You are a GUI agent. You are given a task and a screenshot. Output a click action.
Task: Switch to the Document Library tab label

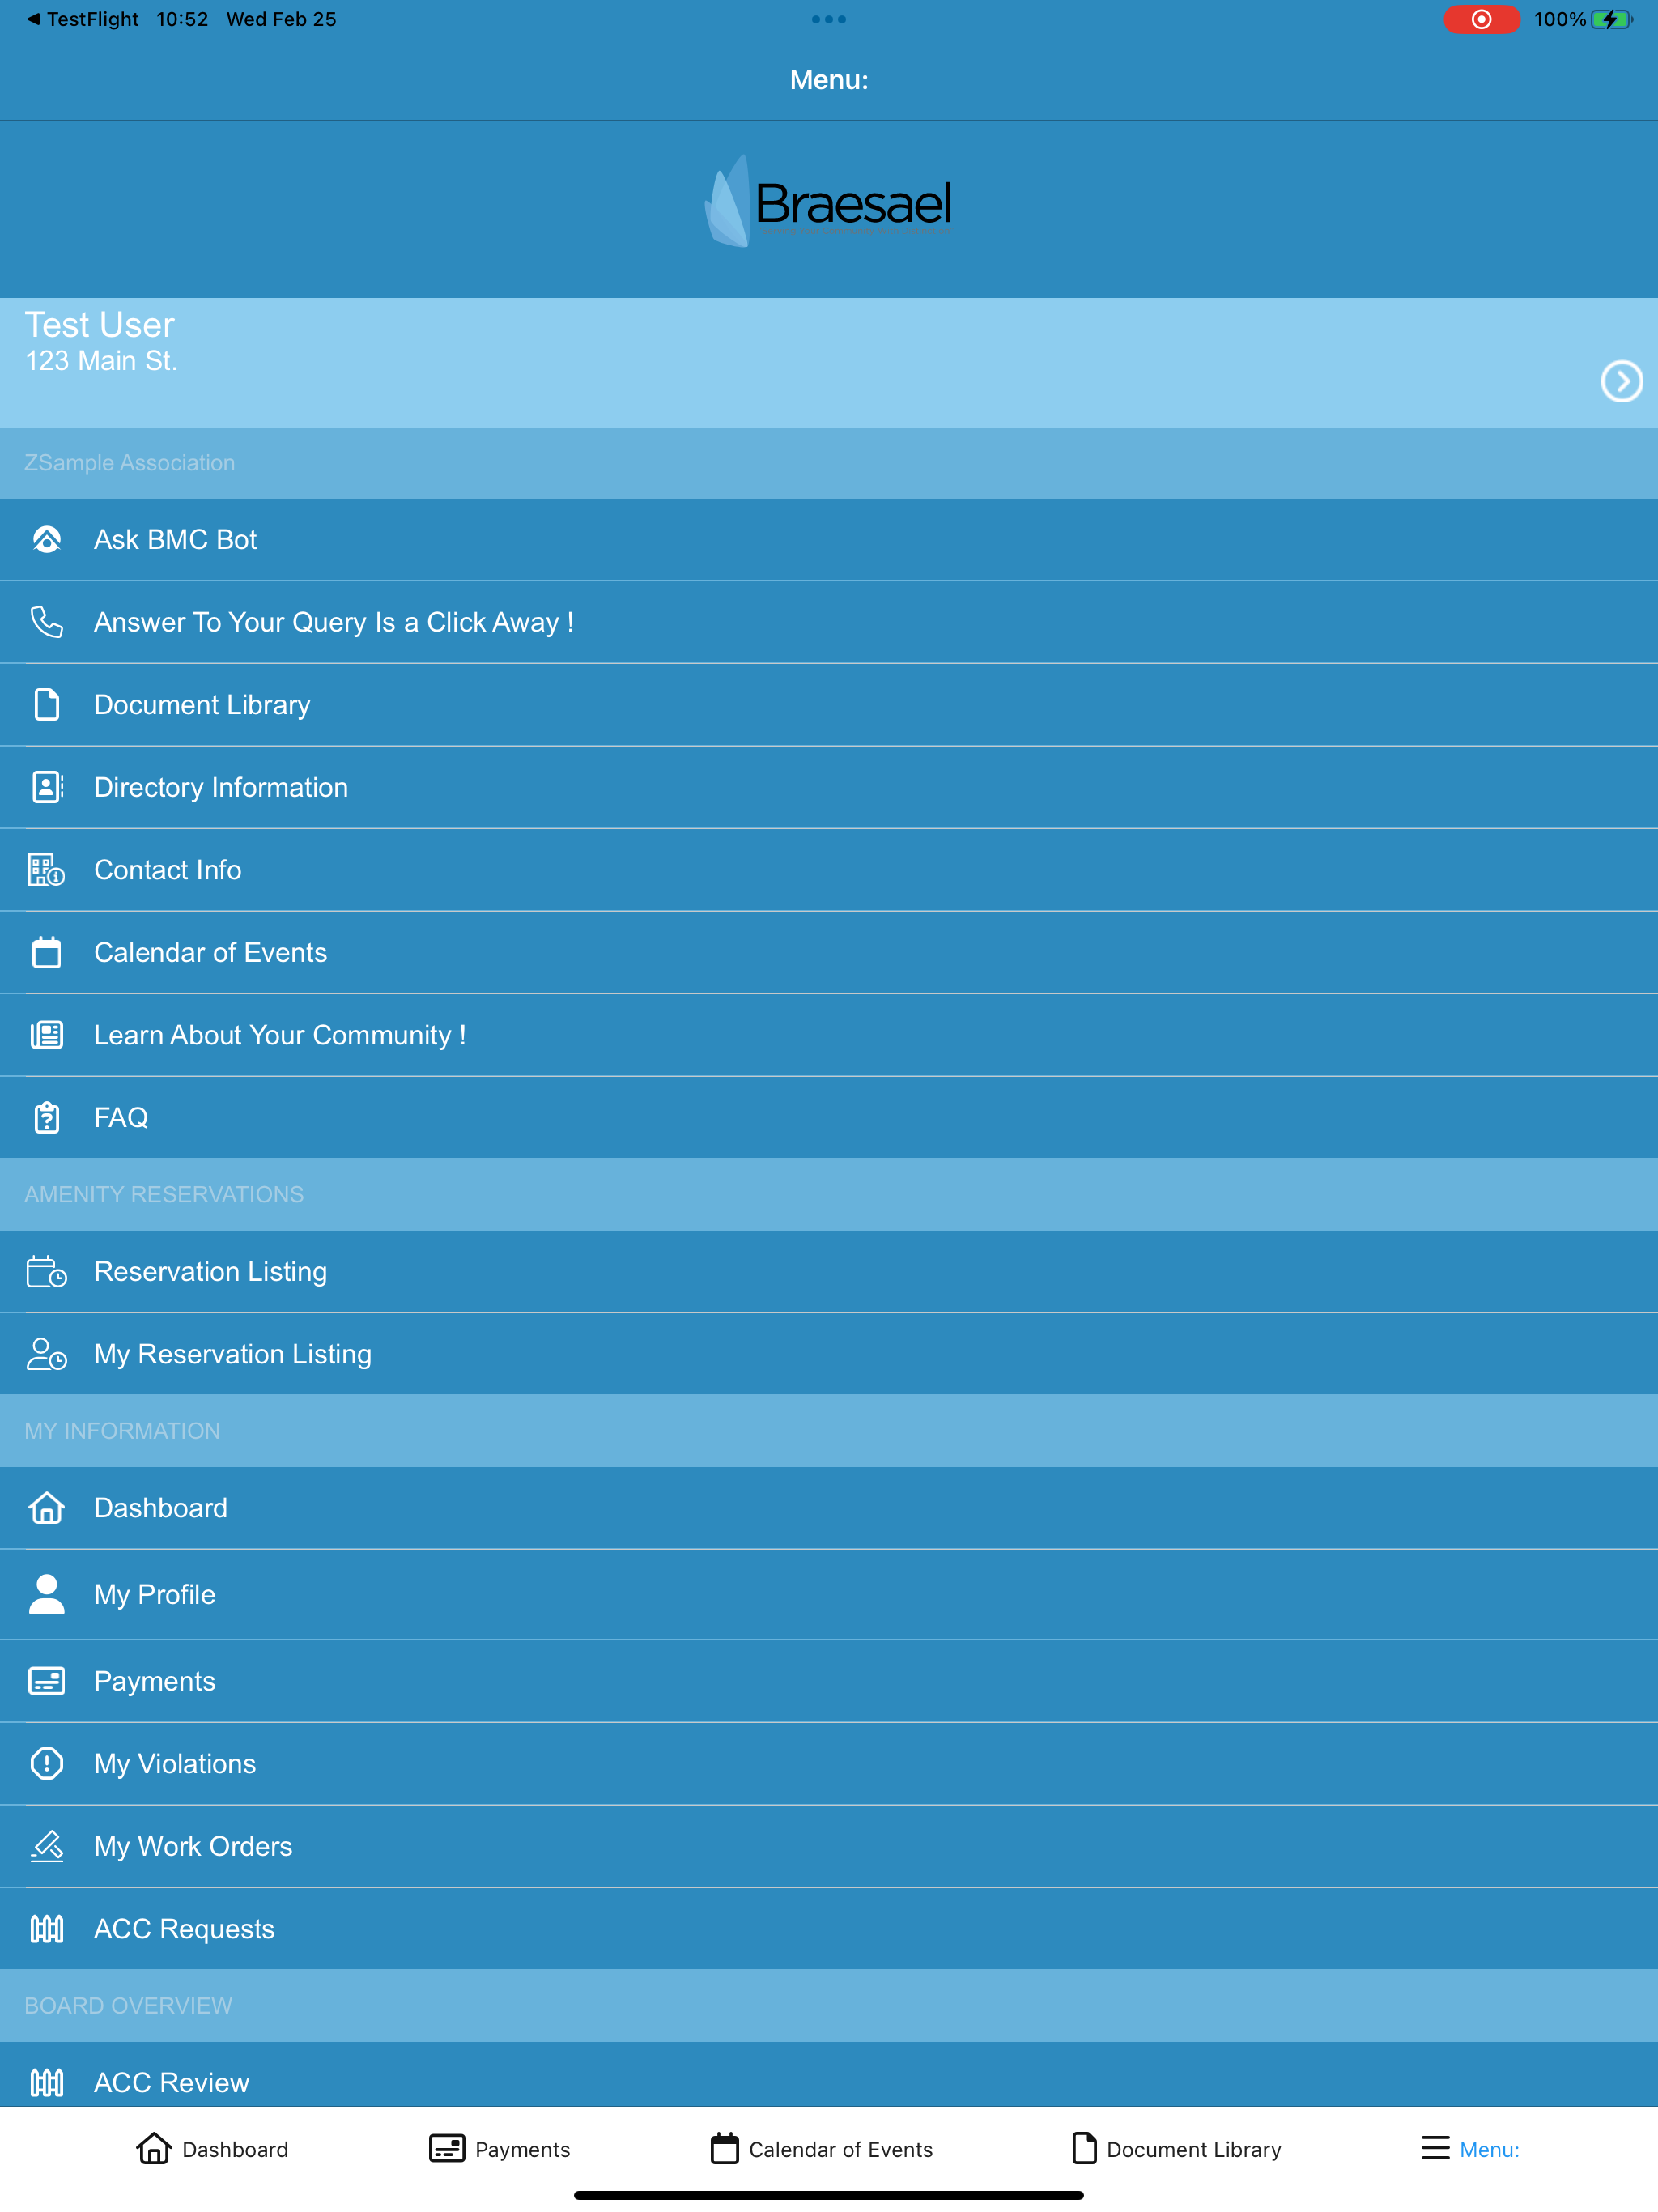(x=1194, y=2149)
